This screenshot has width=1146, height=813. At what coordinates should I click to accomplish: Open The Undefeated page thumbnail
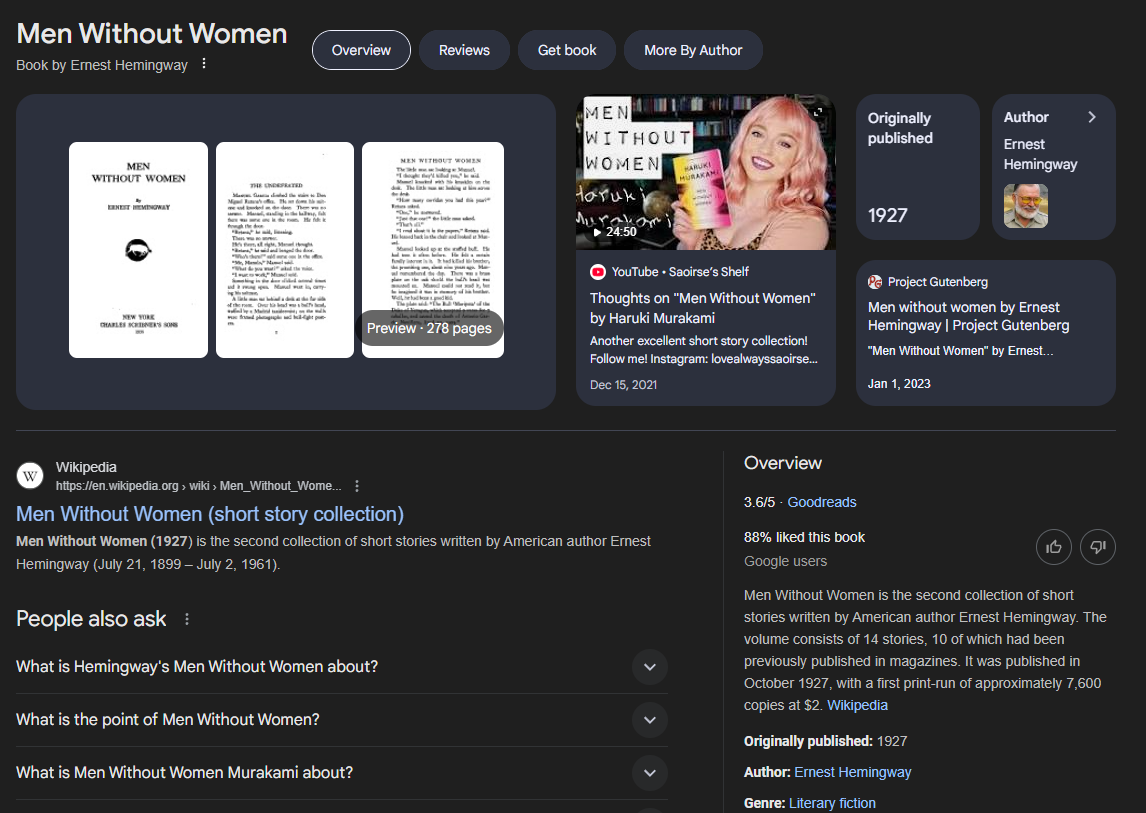pyautogui.click(x=285, y=250)
